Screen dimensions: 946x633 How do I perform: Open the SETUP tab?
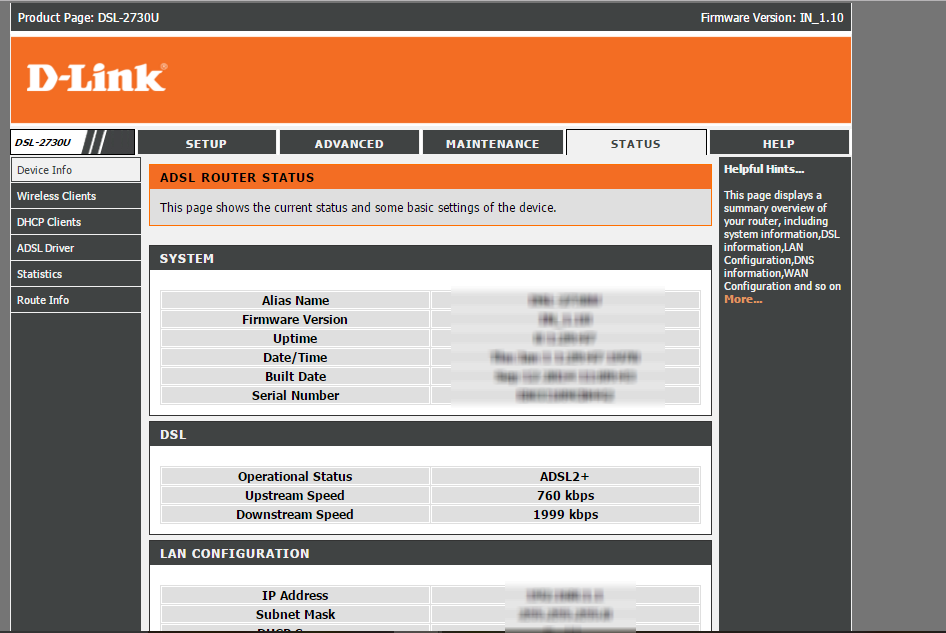206,144
